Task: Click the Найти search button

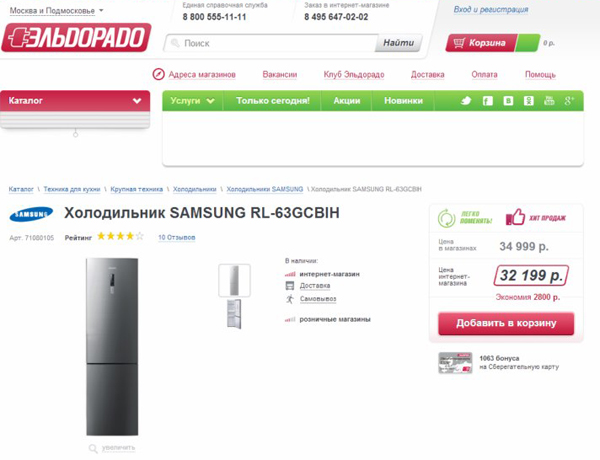Action: pos(398,44)
